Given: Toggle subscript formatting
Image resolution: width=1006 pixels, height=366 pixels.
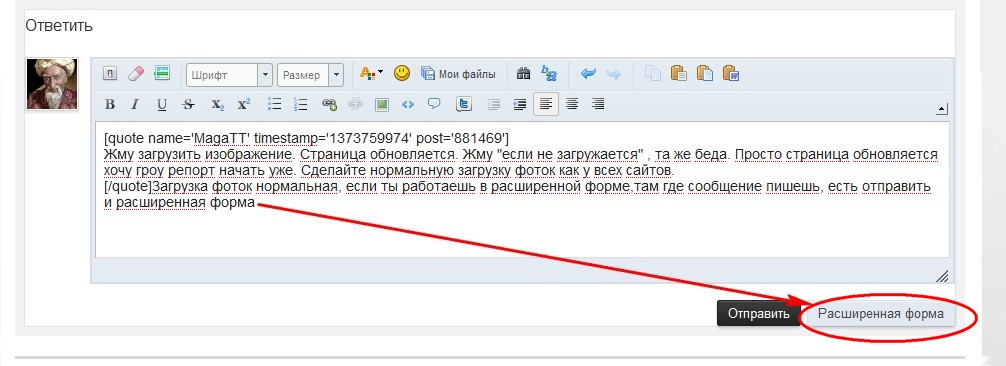Looking at the screenshot, I should click(218, 105).
